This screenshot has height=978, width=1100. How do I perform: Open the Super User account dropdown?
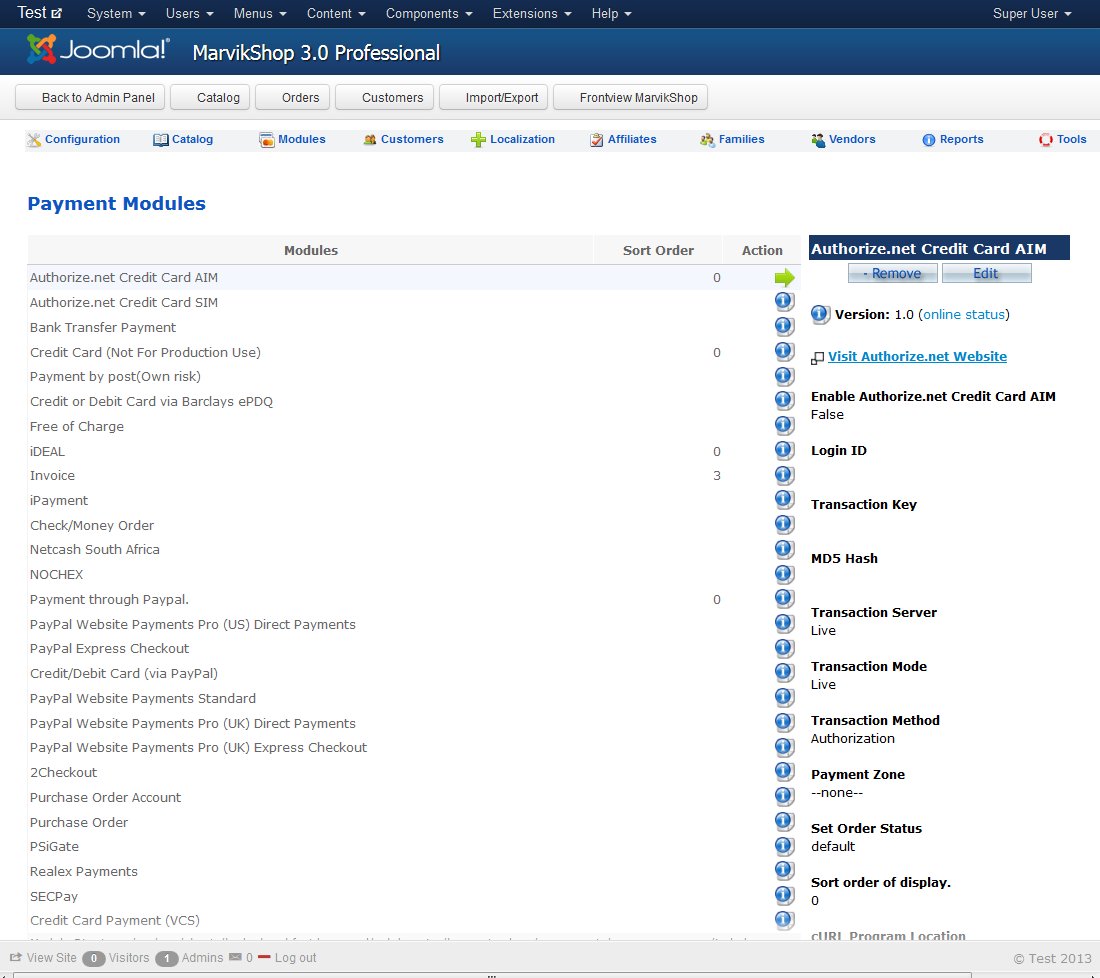click(1032, 13)
